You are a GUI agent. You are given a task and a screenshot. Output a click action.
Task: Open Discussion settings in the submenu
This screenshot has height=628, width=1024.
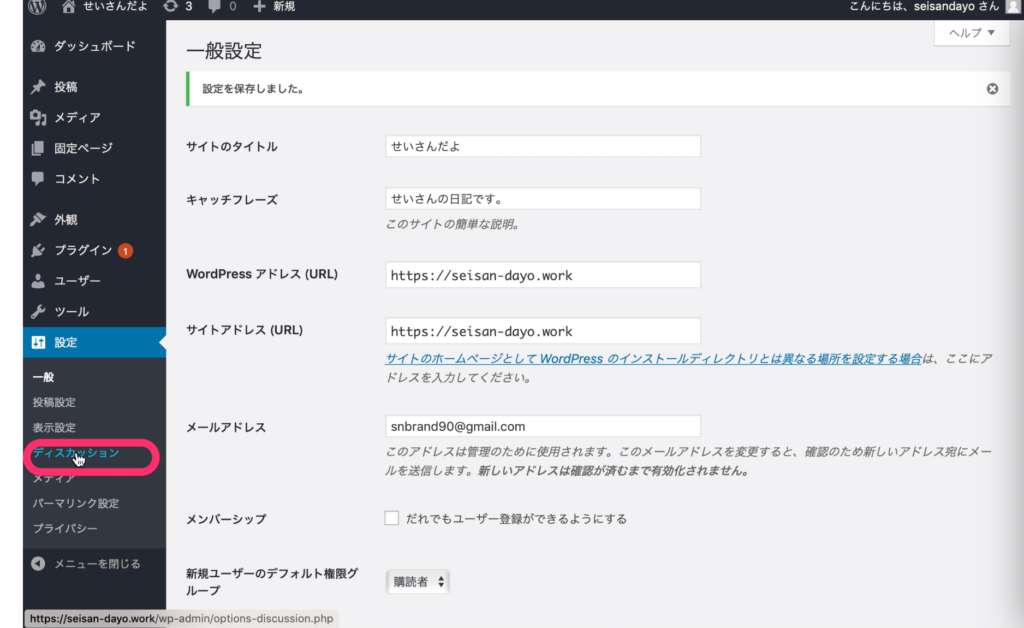coord(76,453)
